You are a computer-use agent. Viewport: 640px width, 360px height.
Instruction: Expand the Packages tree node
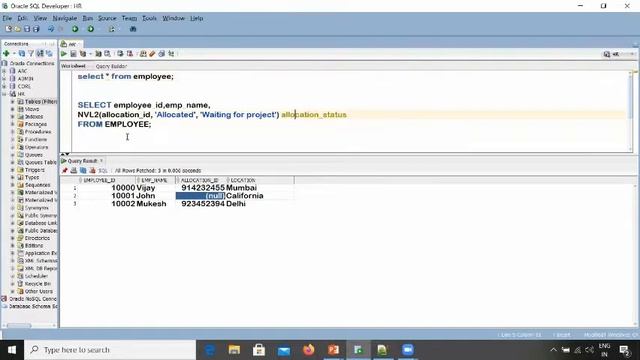pos(12,124)
